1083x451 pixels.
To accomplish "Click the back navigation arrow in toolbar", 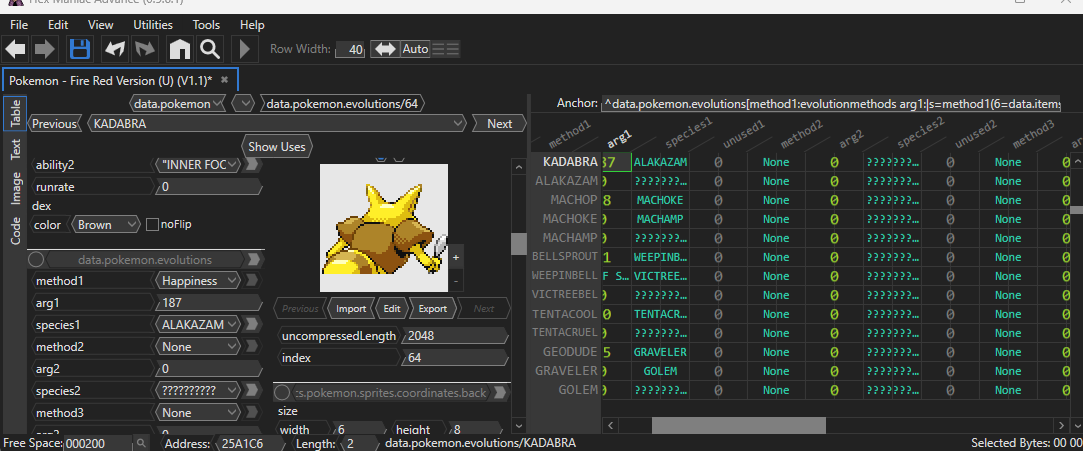I will 15,49.
